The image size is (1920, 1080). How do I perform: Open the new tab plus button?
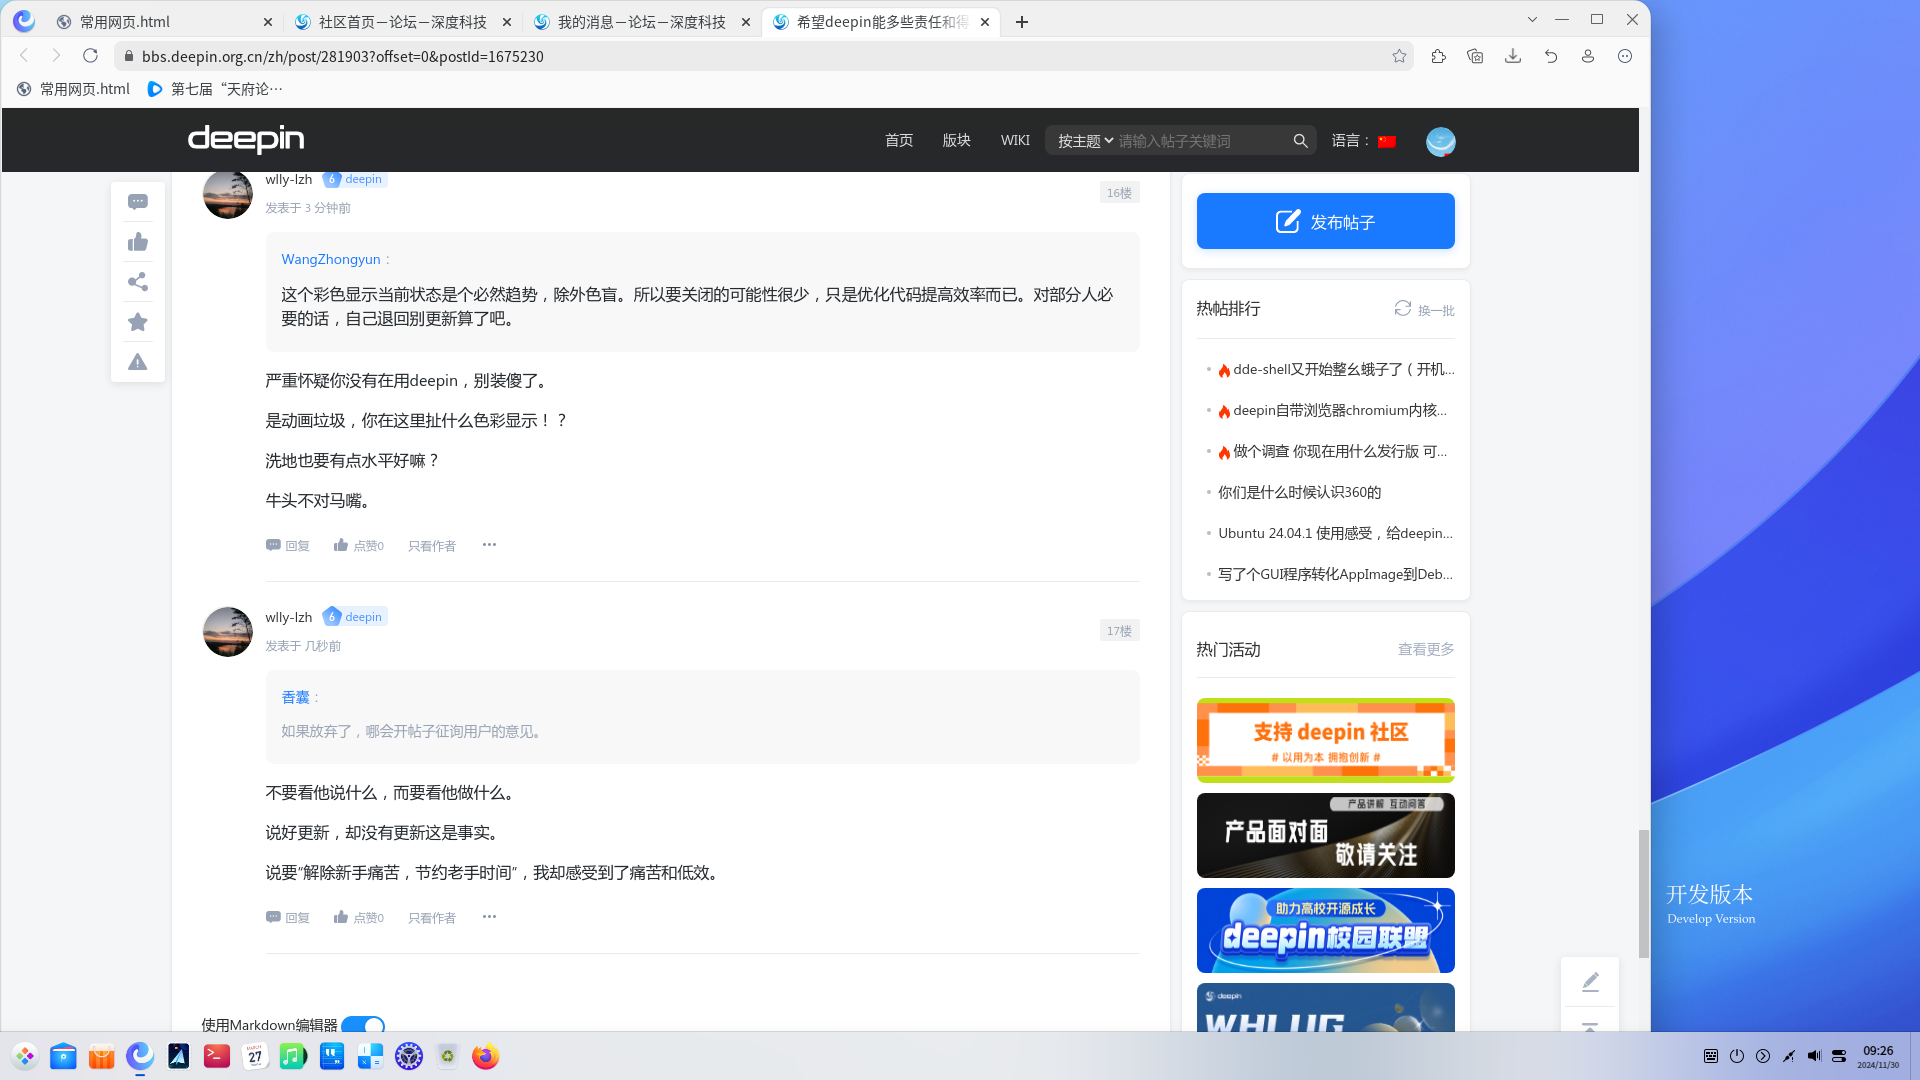point(1022,22)
